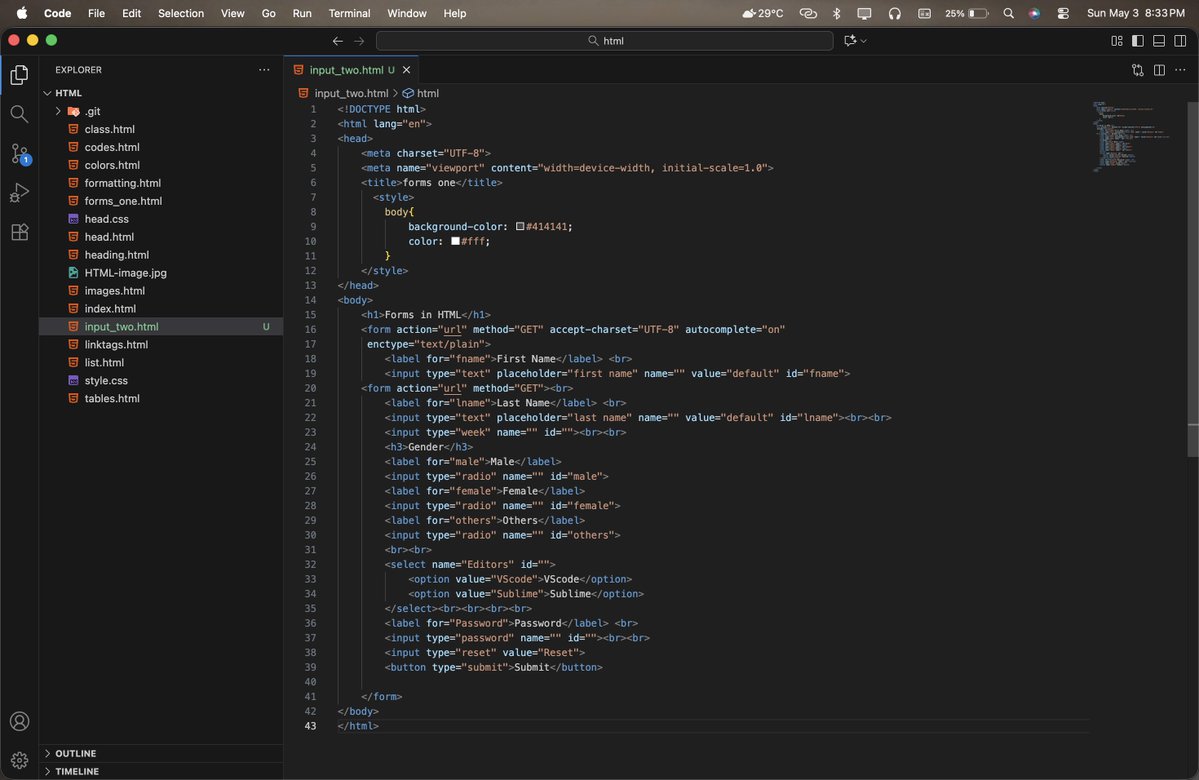Open Copilot chat icon in title bar
This screenshot has width=1199, height=780.
[x=850, y=41]
